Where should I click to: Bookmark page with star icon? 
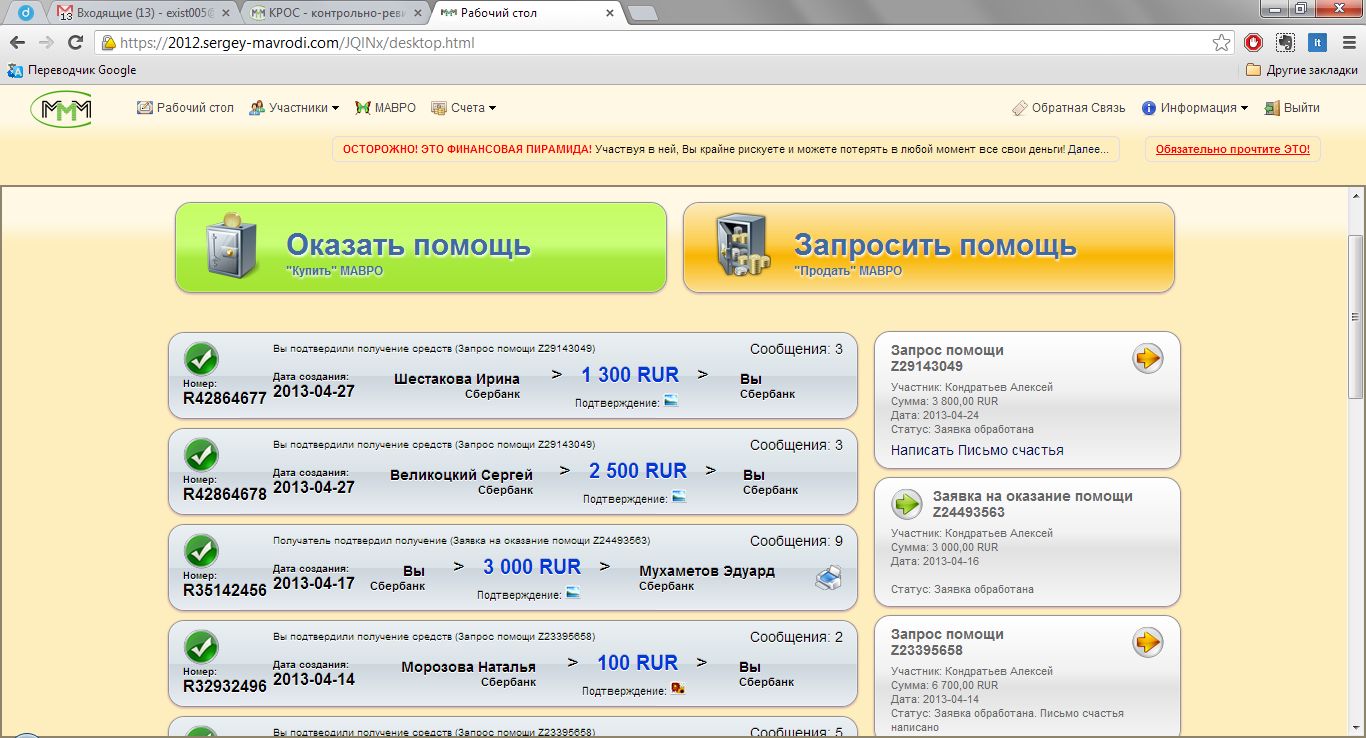[1221, 43]
